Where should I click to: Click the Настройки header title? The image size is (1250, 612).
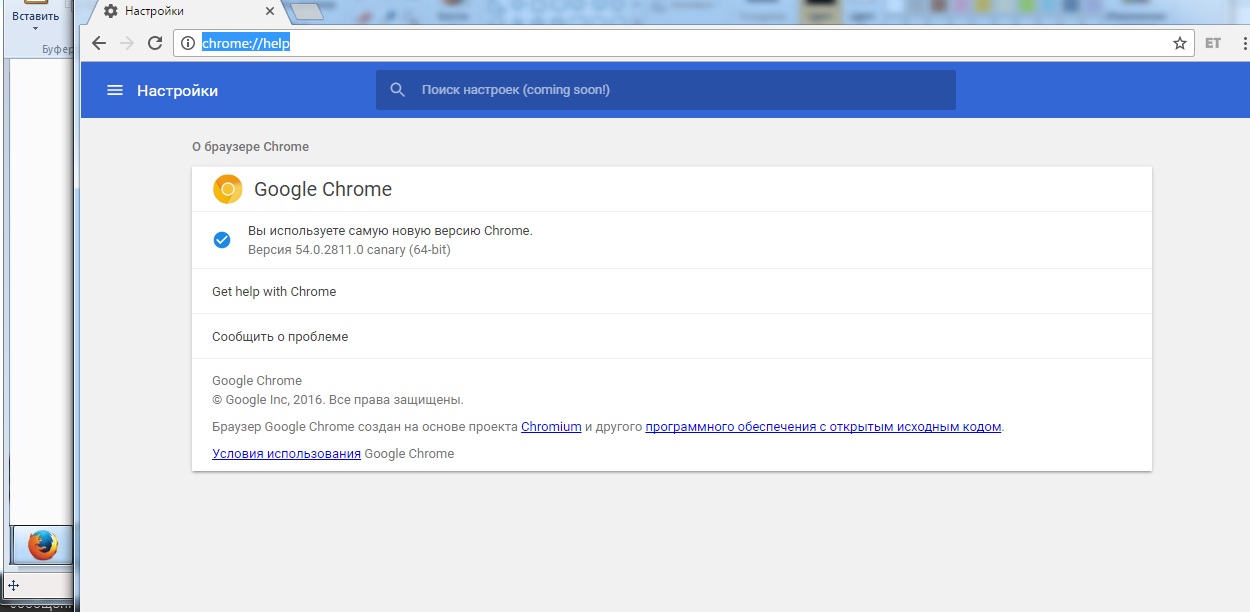click(x=177, y=91)
